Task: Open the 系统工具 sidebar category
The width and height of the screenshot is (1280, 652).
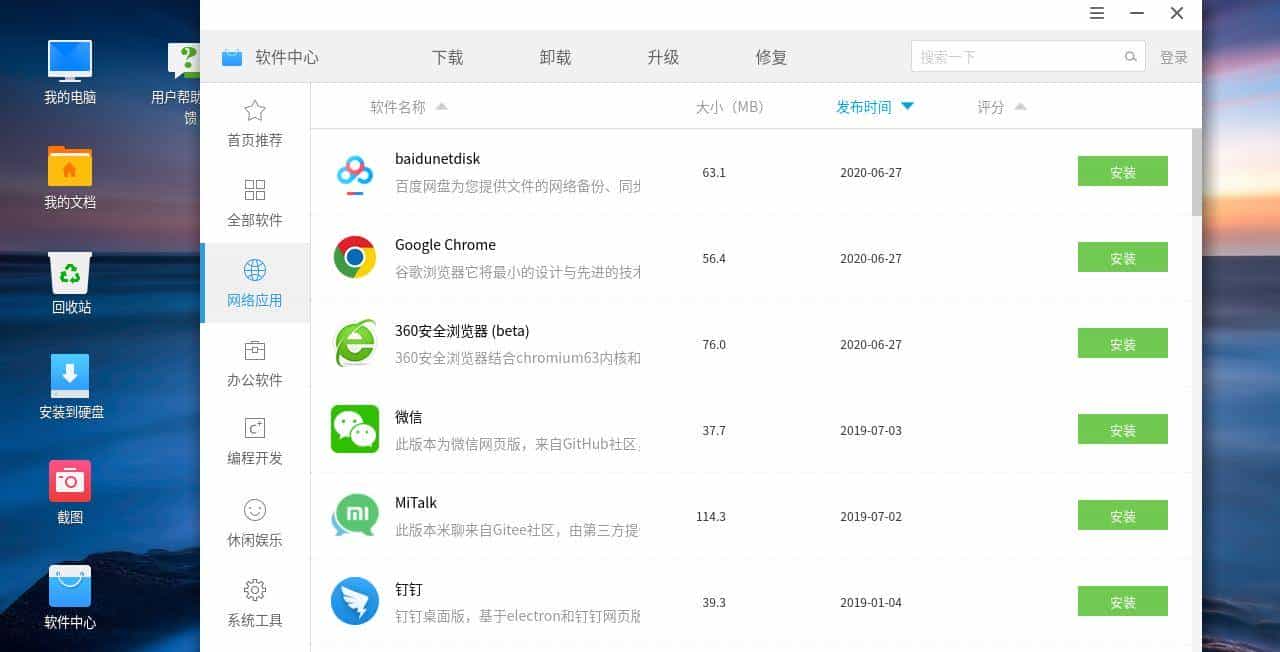Action: pyautogui.click(x=255, y=600)
